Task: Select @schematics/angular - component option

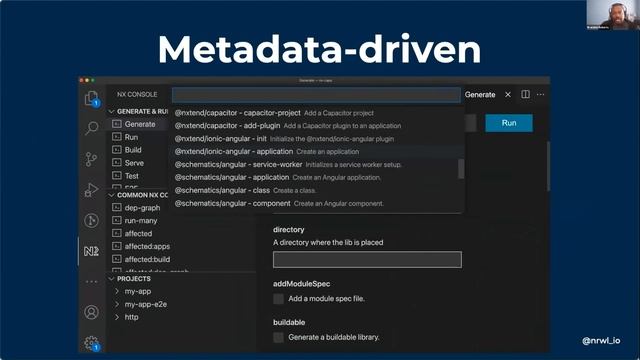Action: coord(318,203)
